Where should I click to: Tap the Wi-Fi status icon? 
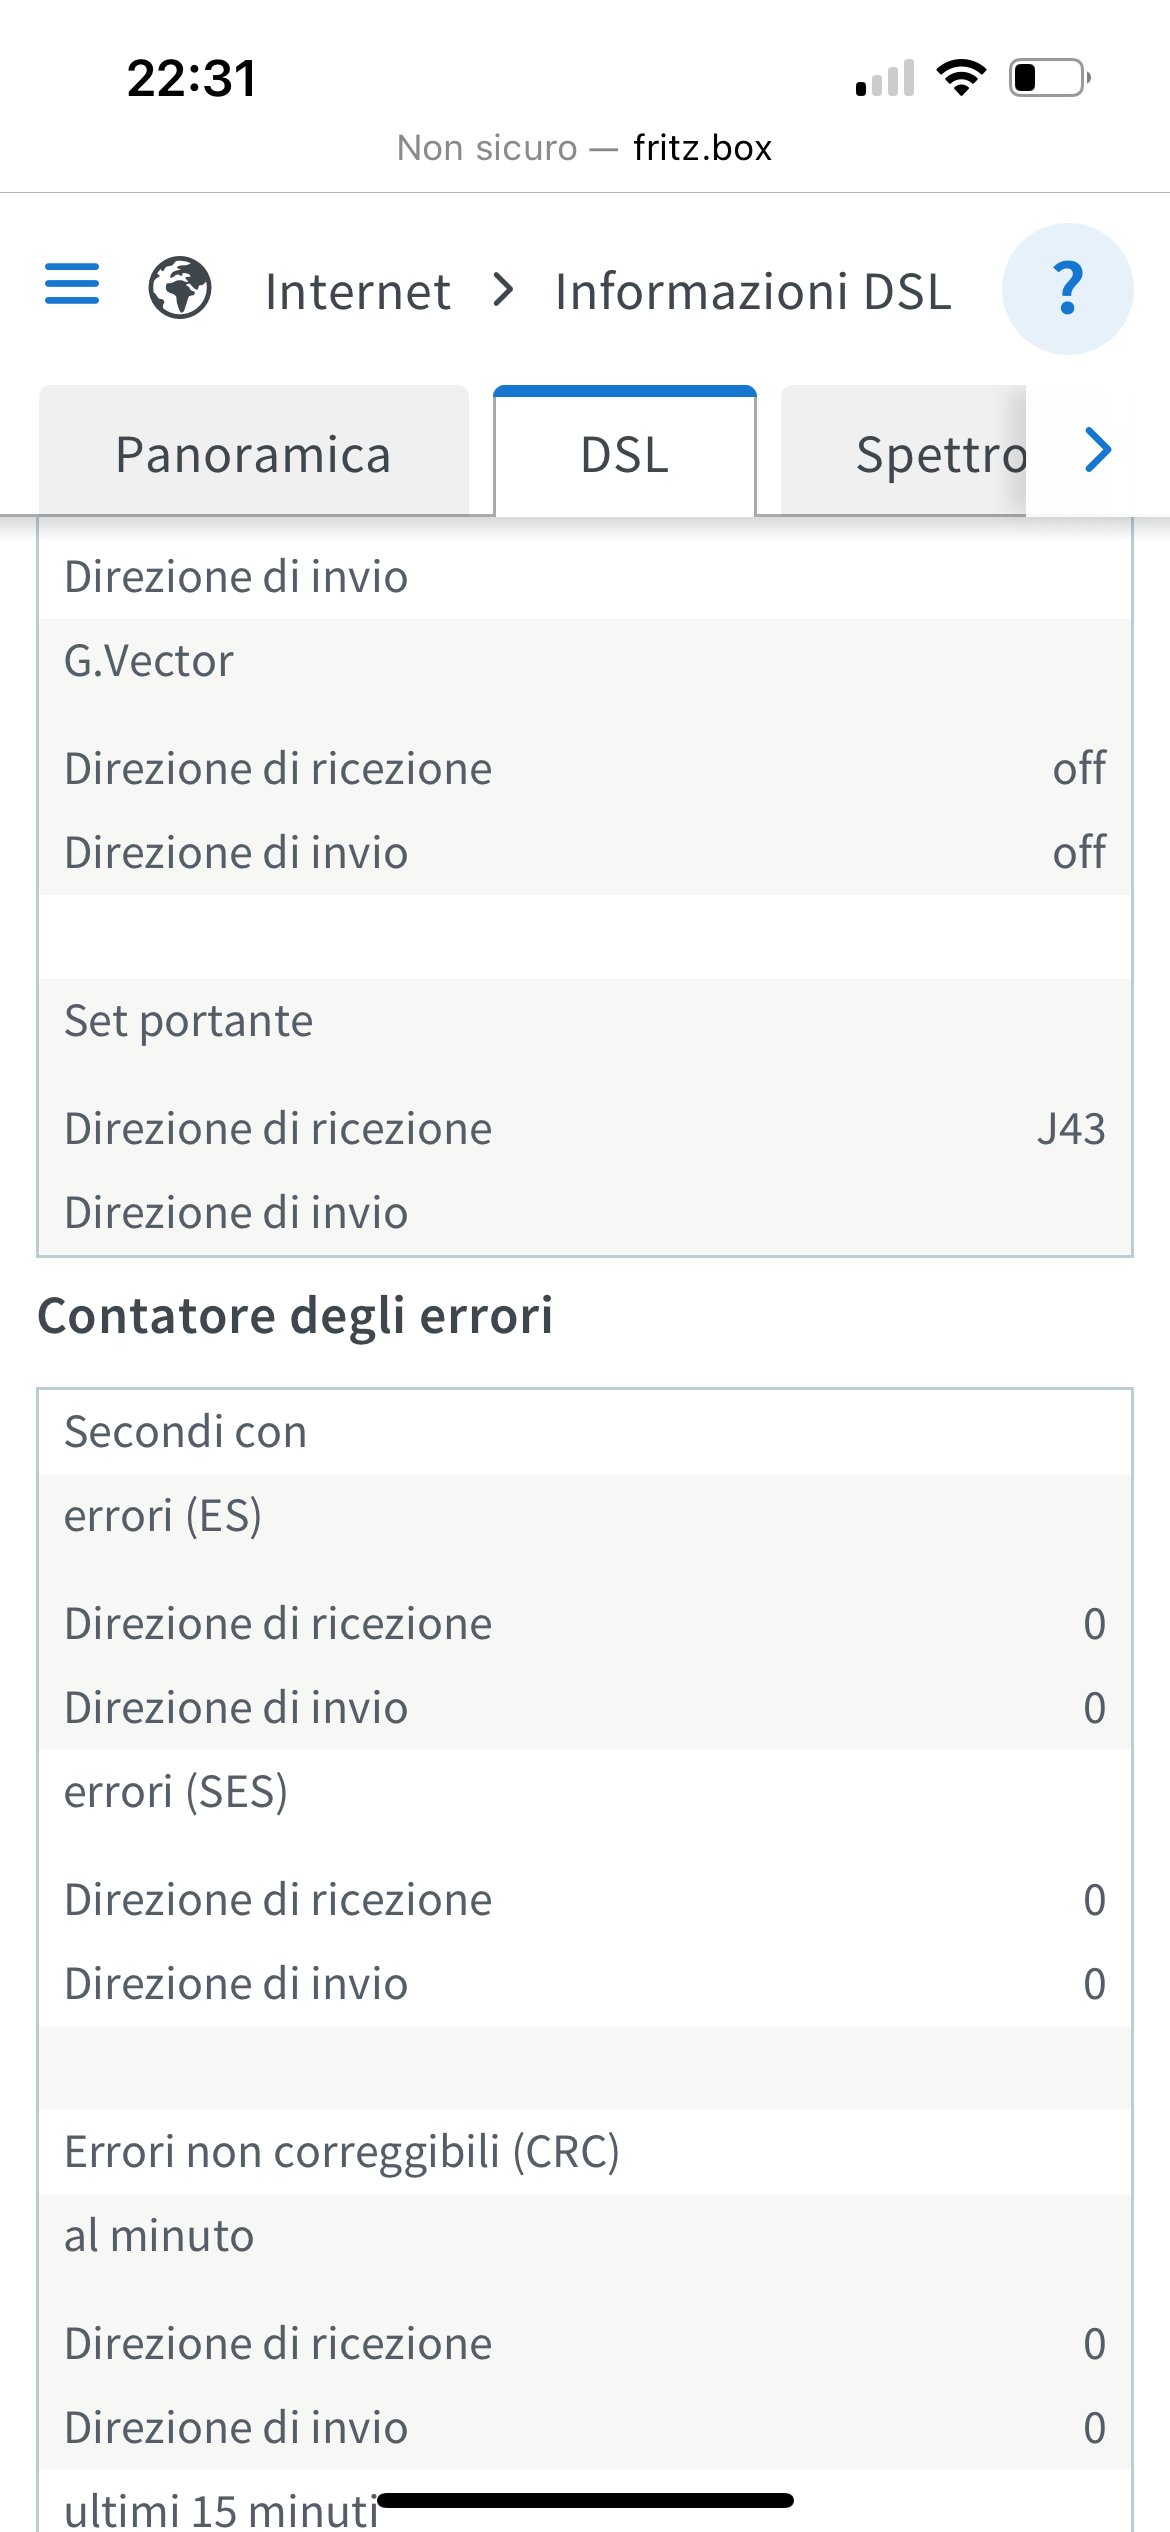pos(961,77)
